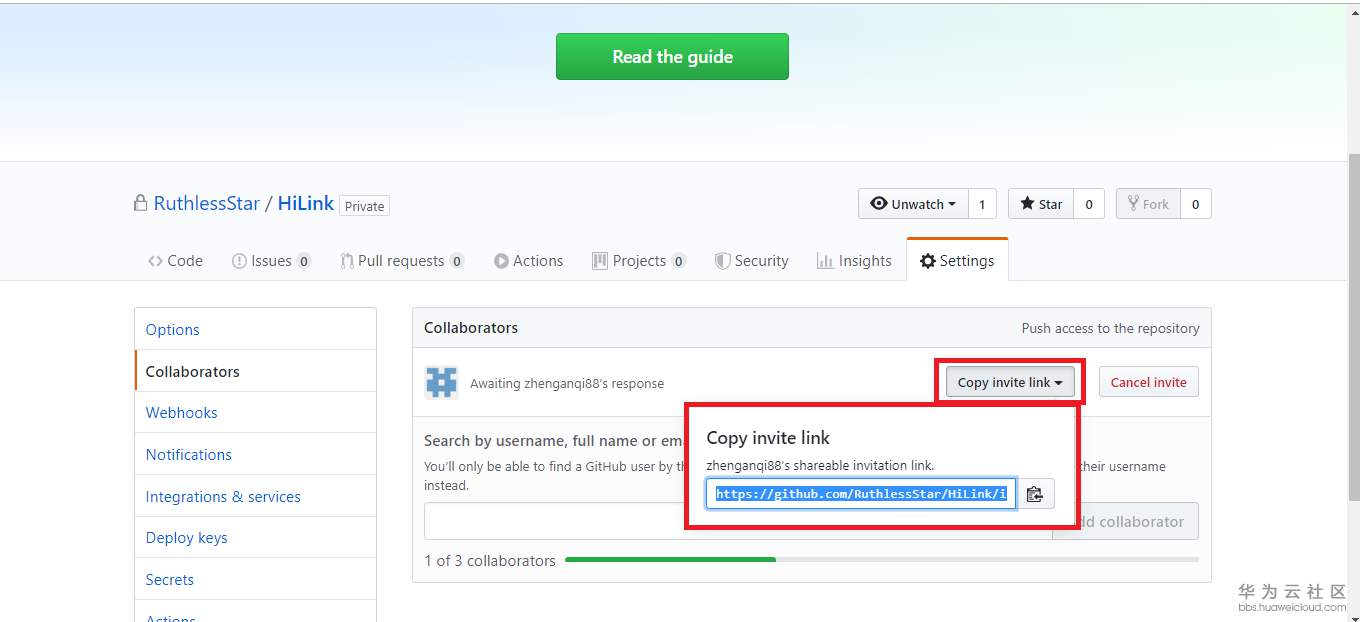Open the Actions tab
1360x622 pixels.
click(x=528, y=261)
